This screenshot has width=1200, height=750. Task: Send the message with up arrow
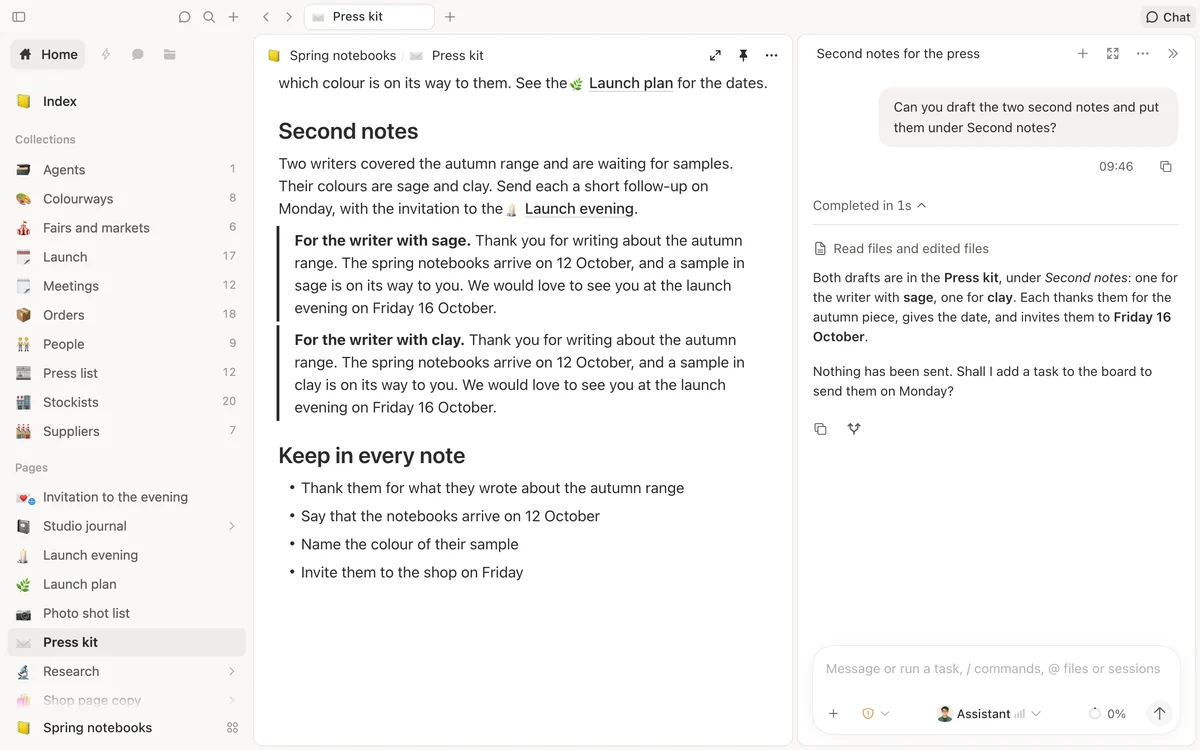pos(1159,713)
